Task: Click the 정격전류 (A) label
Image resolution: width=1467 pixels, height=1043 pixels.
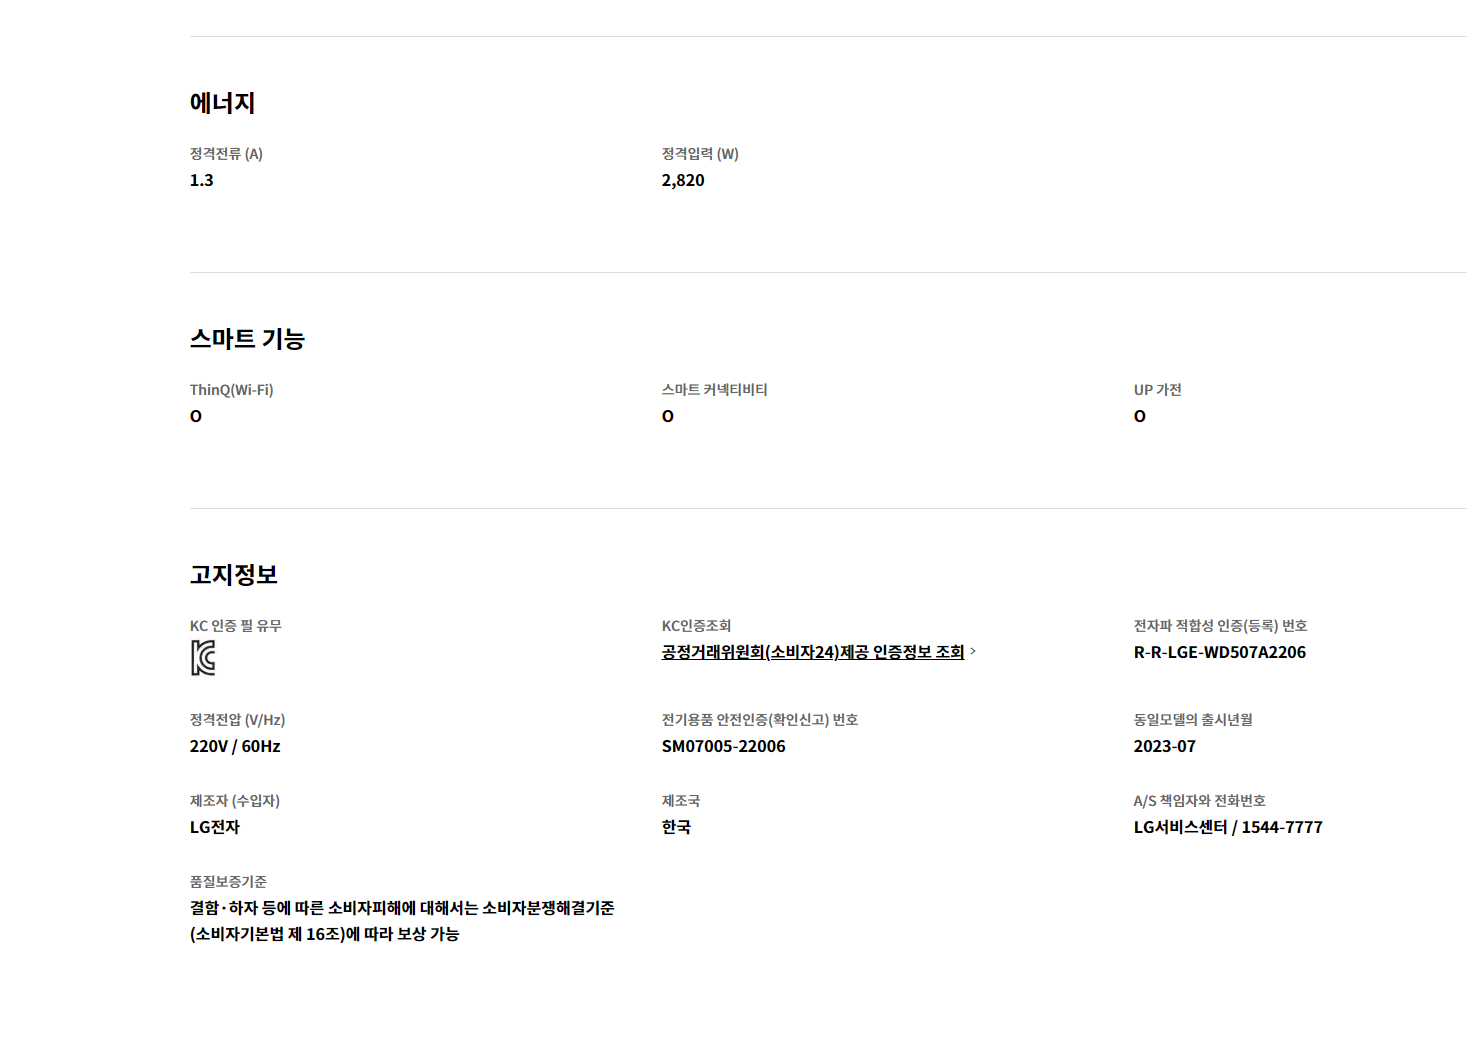Action: point(226,154)
